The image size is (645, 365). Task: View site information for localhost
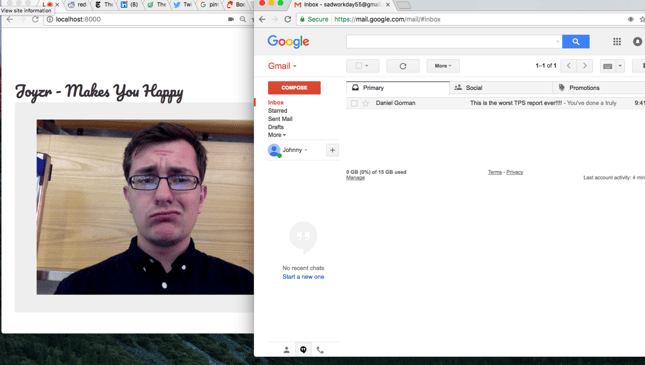(50, 19)
